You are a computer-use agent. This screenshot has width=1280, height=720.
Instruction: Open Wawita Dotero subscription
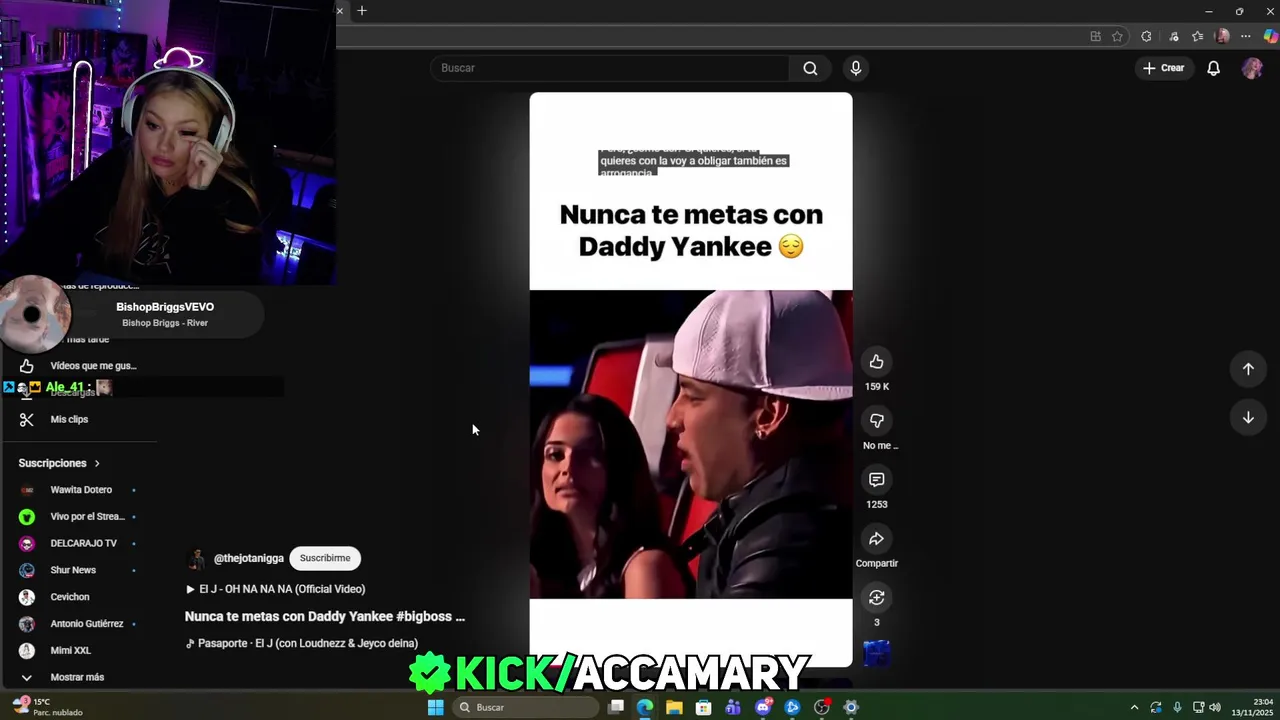(x=80, y=490)
